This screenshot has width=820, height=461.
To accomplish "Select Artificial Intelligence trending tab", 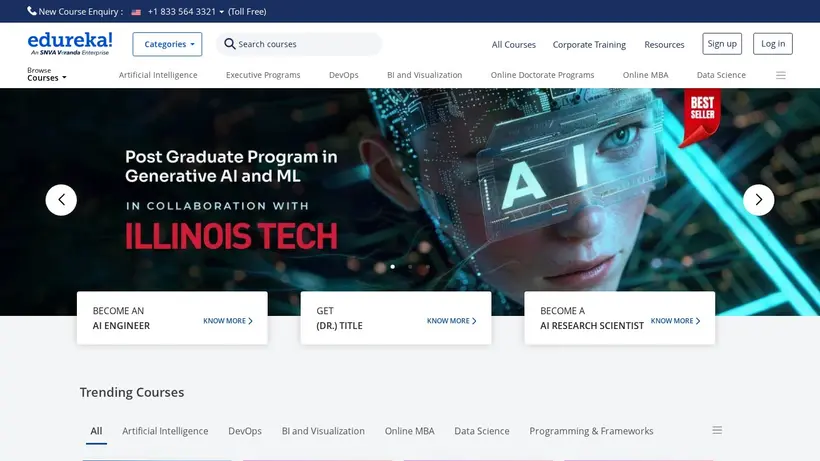I will tap(165, 431).
